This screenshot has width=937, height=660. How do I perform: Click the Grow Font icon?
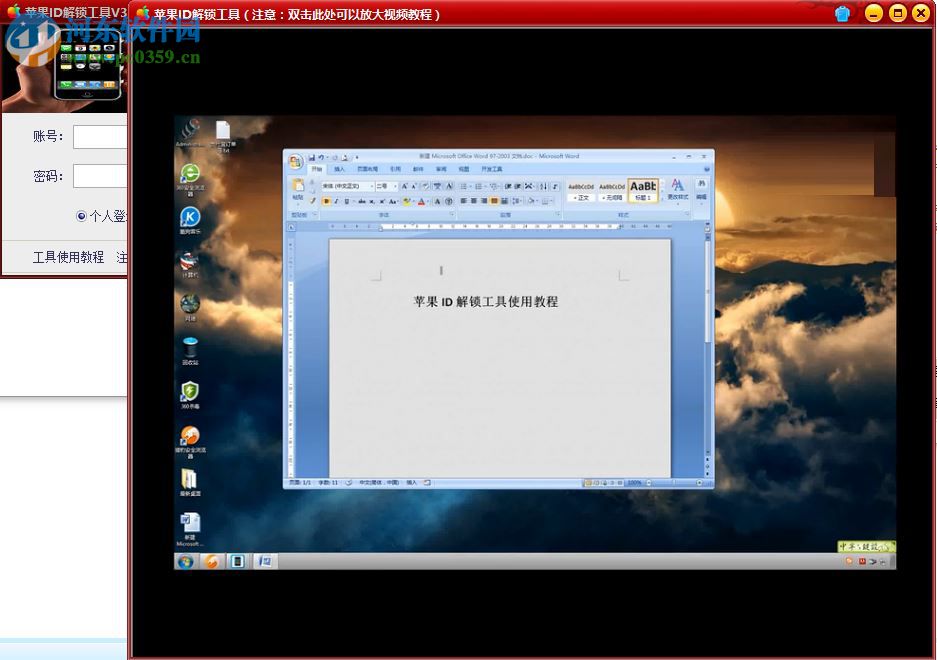click(x=405, y=187)
